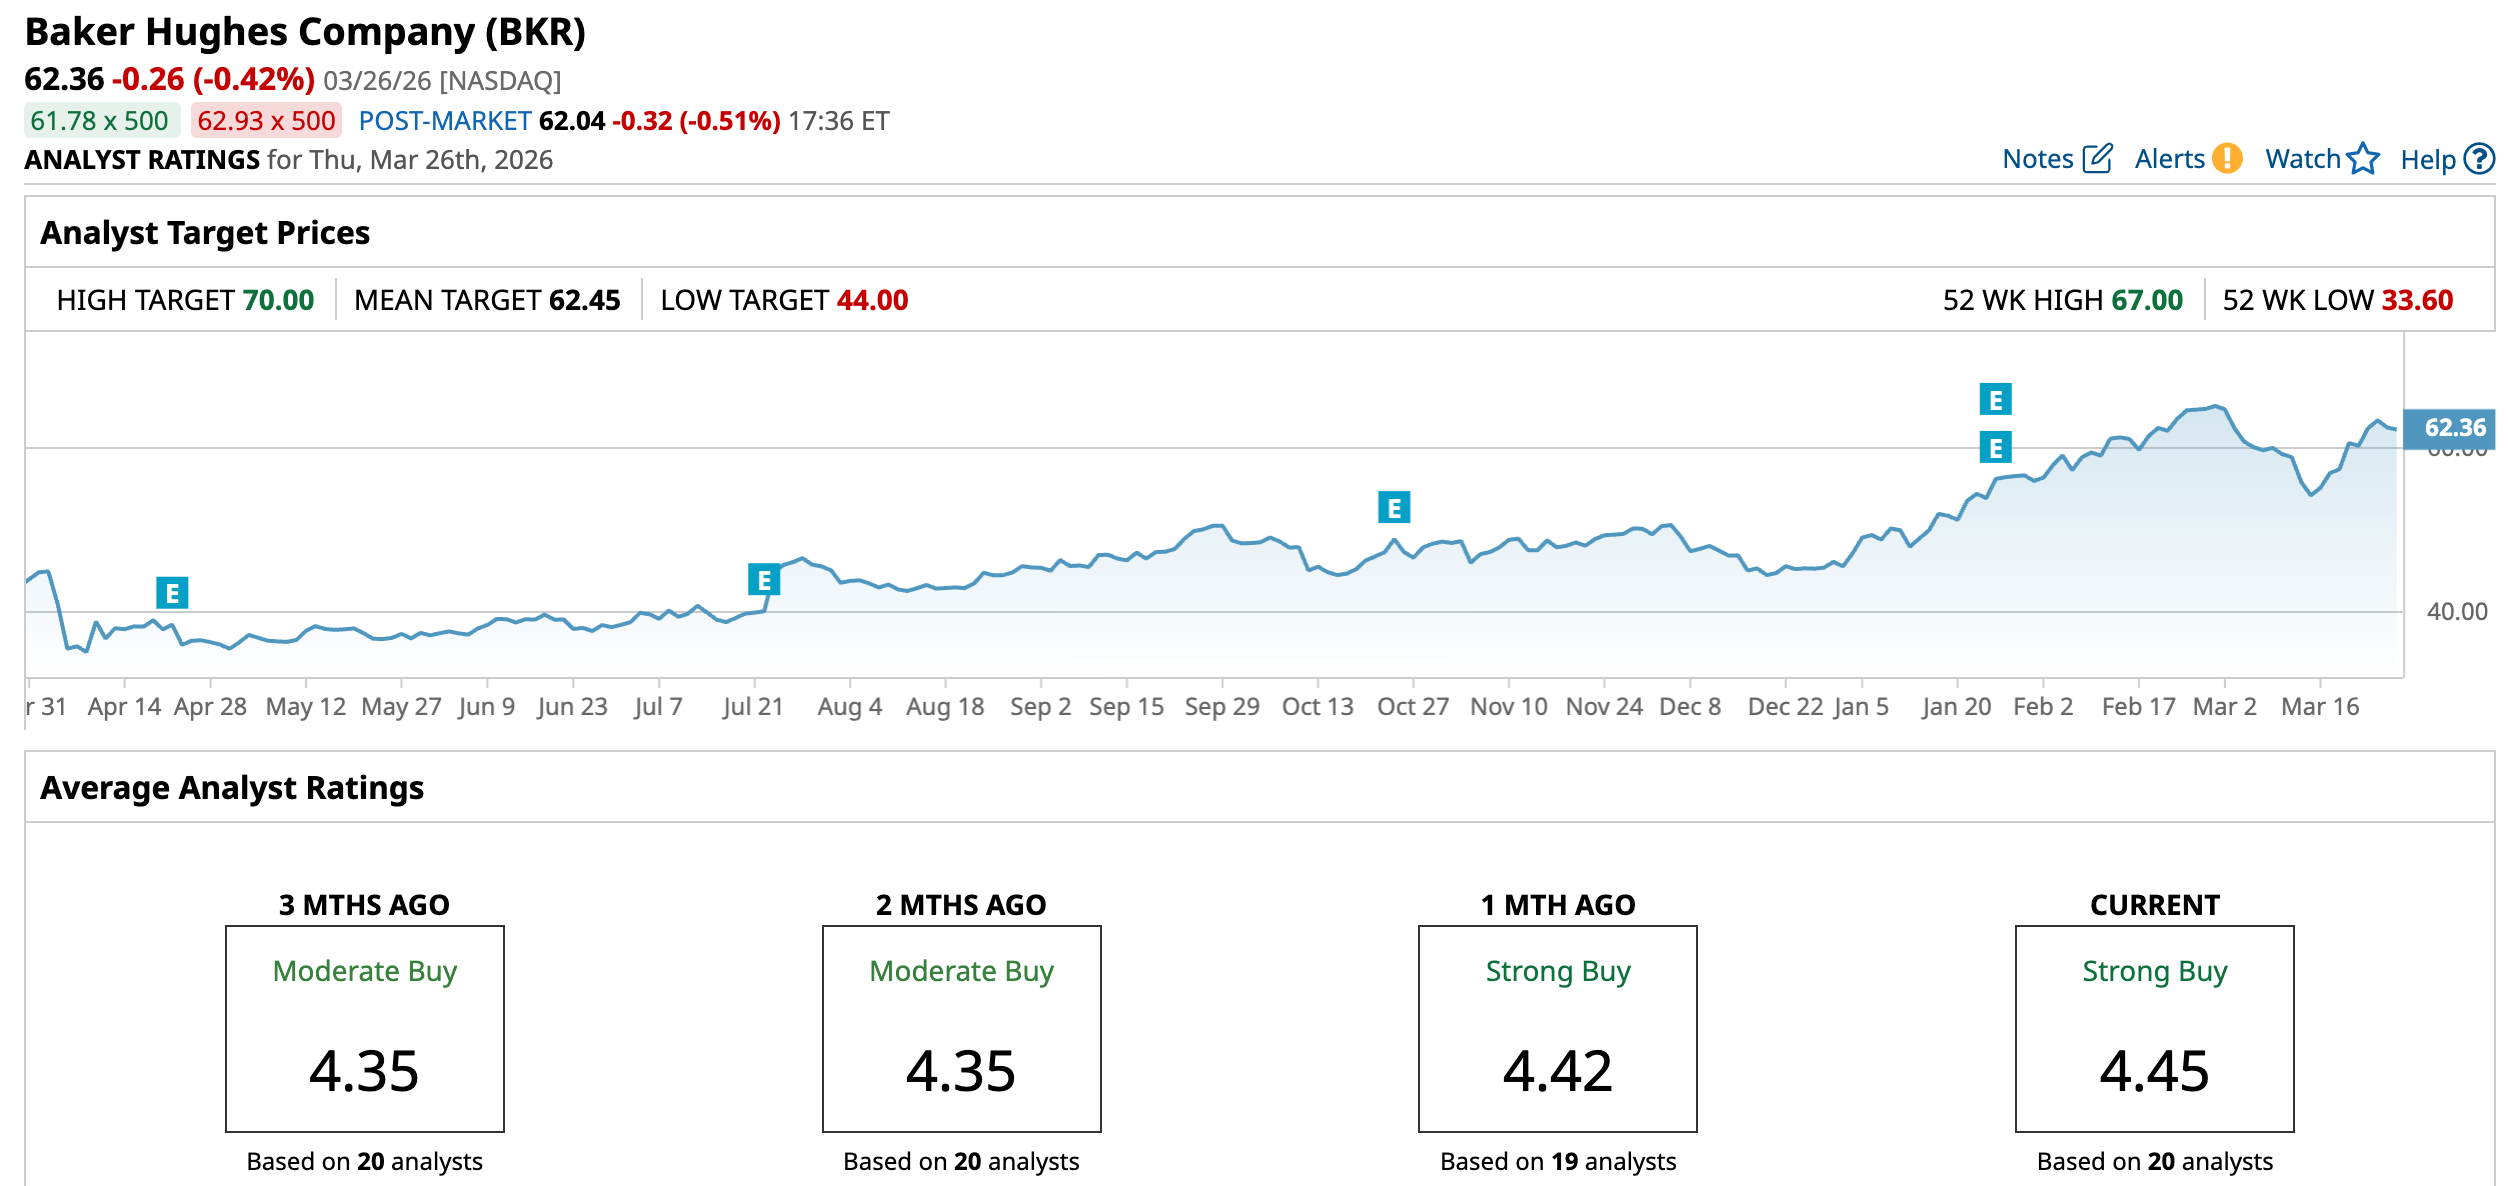Click the 3 MTHS AGO Moderate Buy box

[365, 1028]
